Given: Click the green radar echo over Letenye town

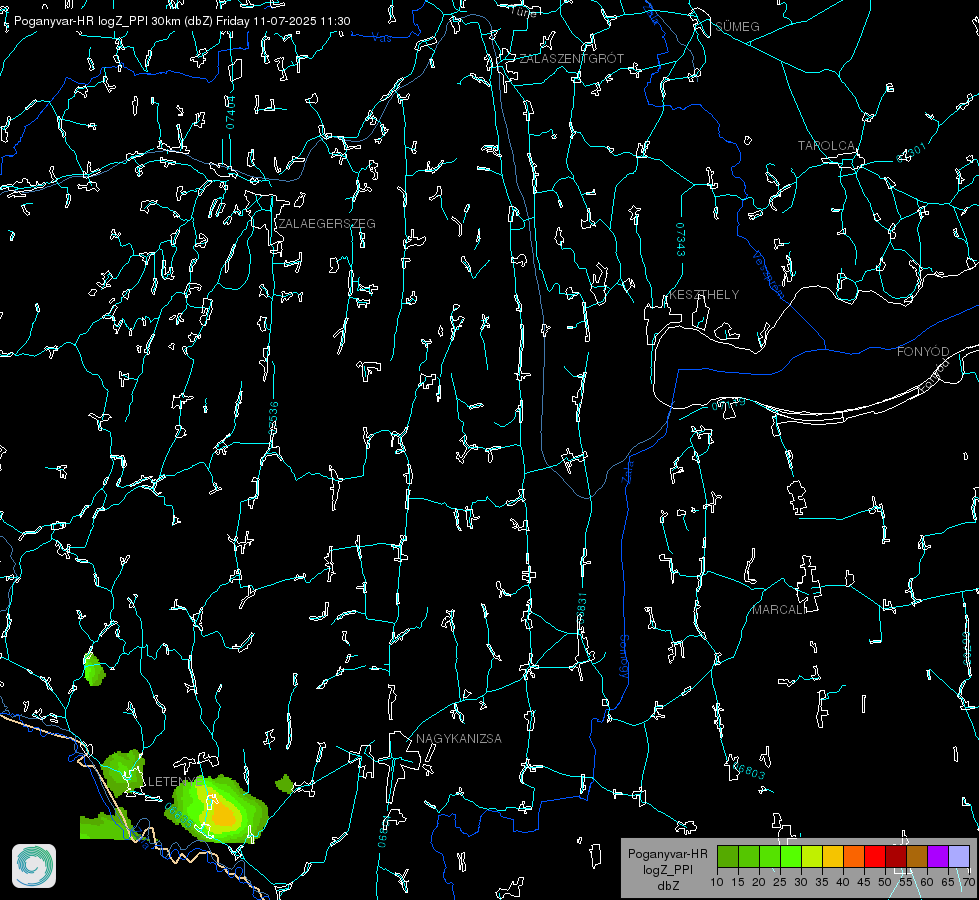Looking at the screenshot, I should 122,773.
